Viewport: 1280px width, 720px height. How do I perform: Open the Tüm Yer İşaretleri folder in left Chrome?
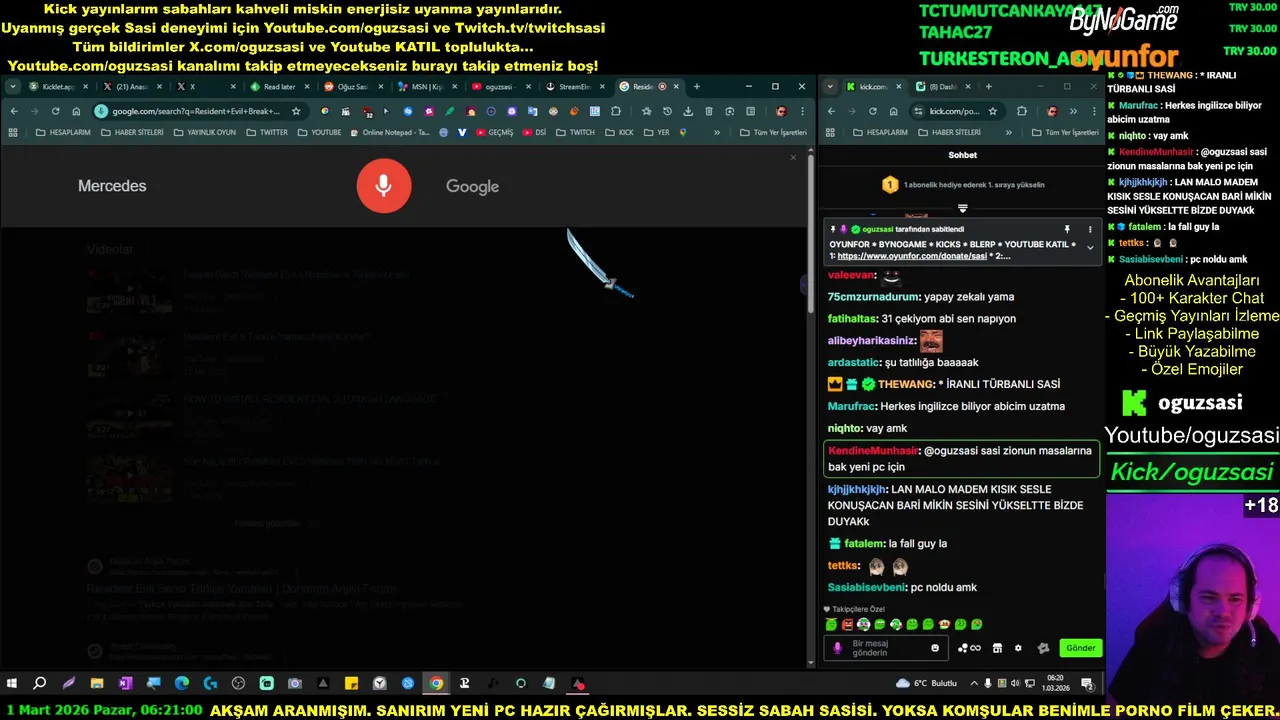pyautogui.click(x=773, y=132)
